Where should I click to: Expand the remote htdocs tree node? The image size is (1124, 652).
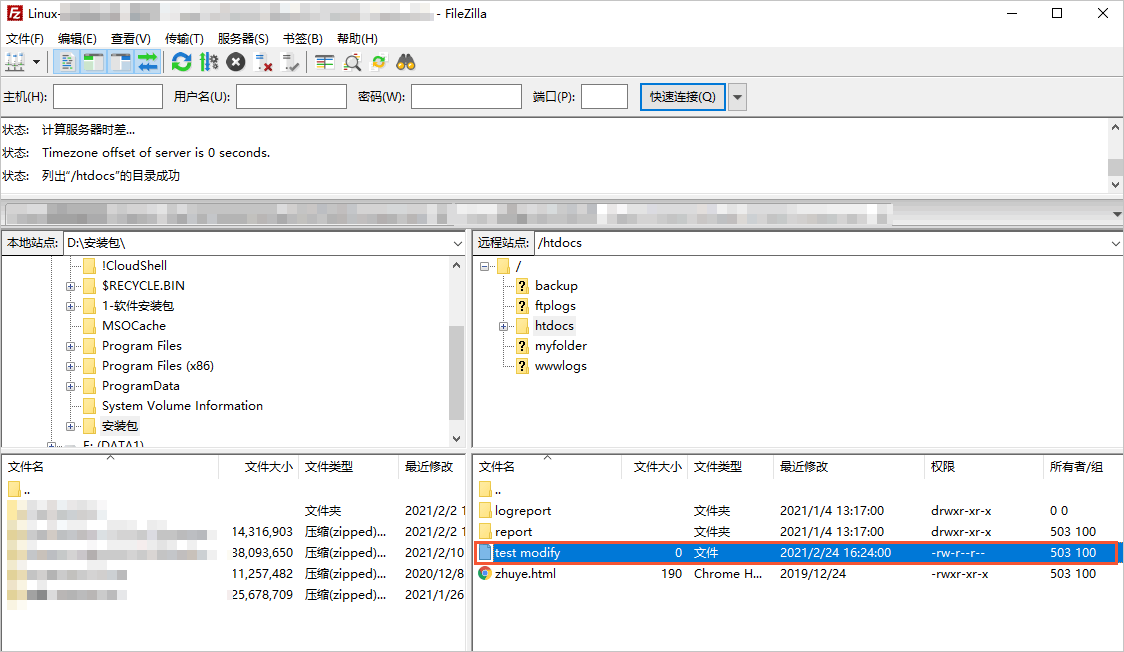(503, 326)
